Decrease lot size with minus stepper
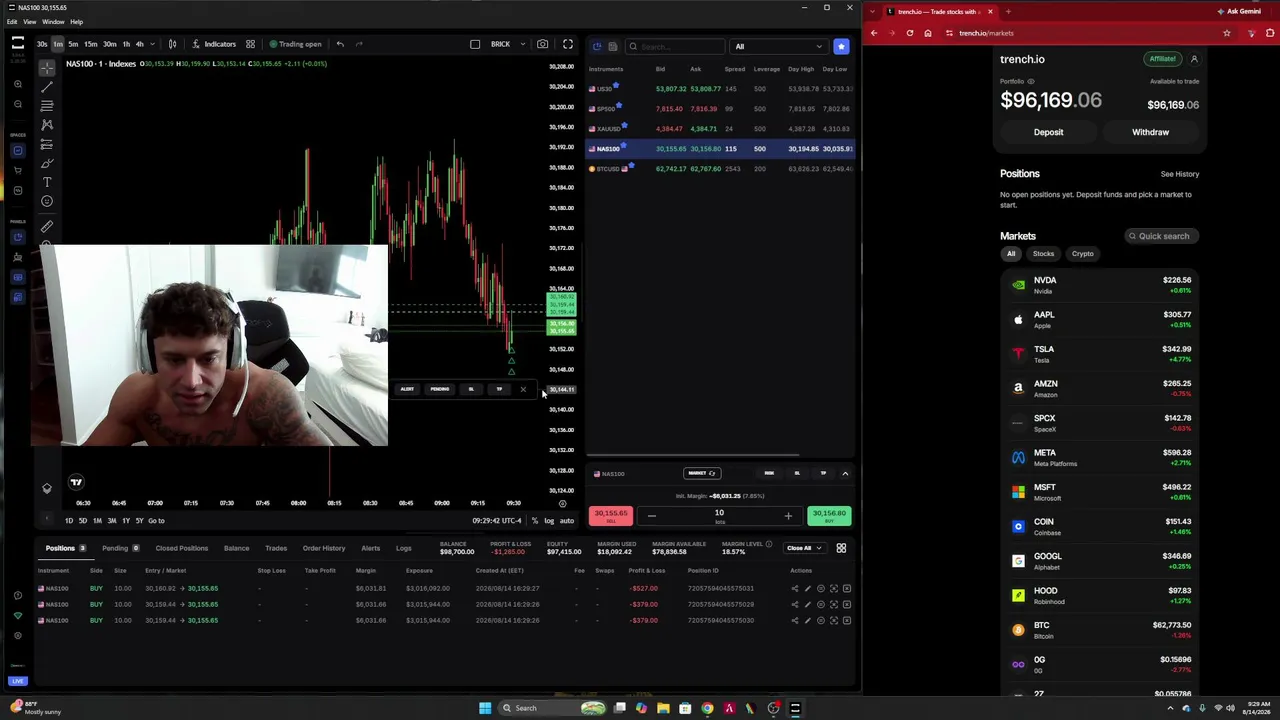 tap(651, 516)
